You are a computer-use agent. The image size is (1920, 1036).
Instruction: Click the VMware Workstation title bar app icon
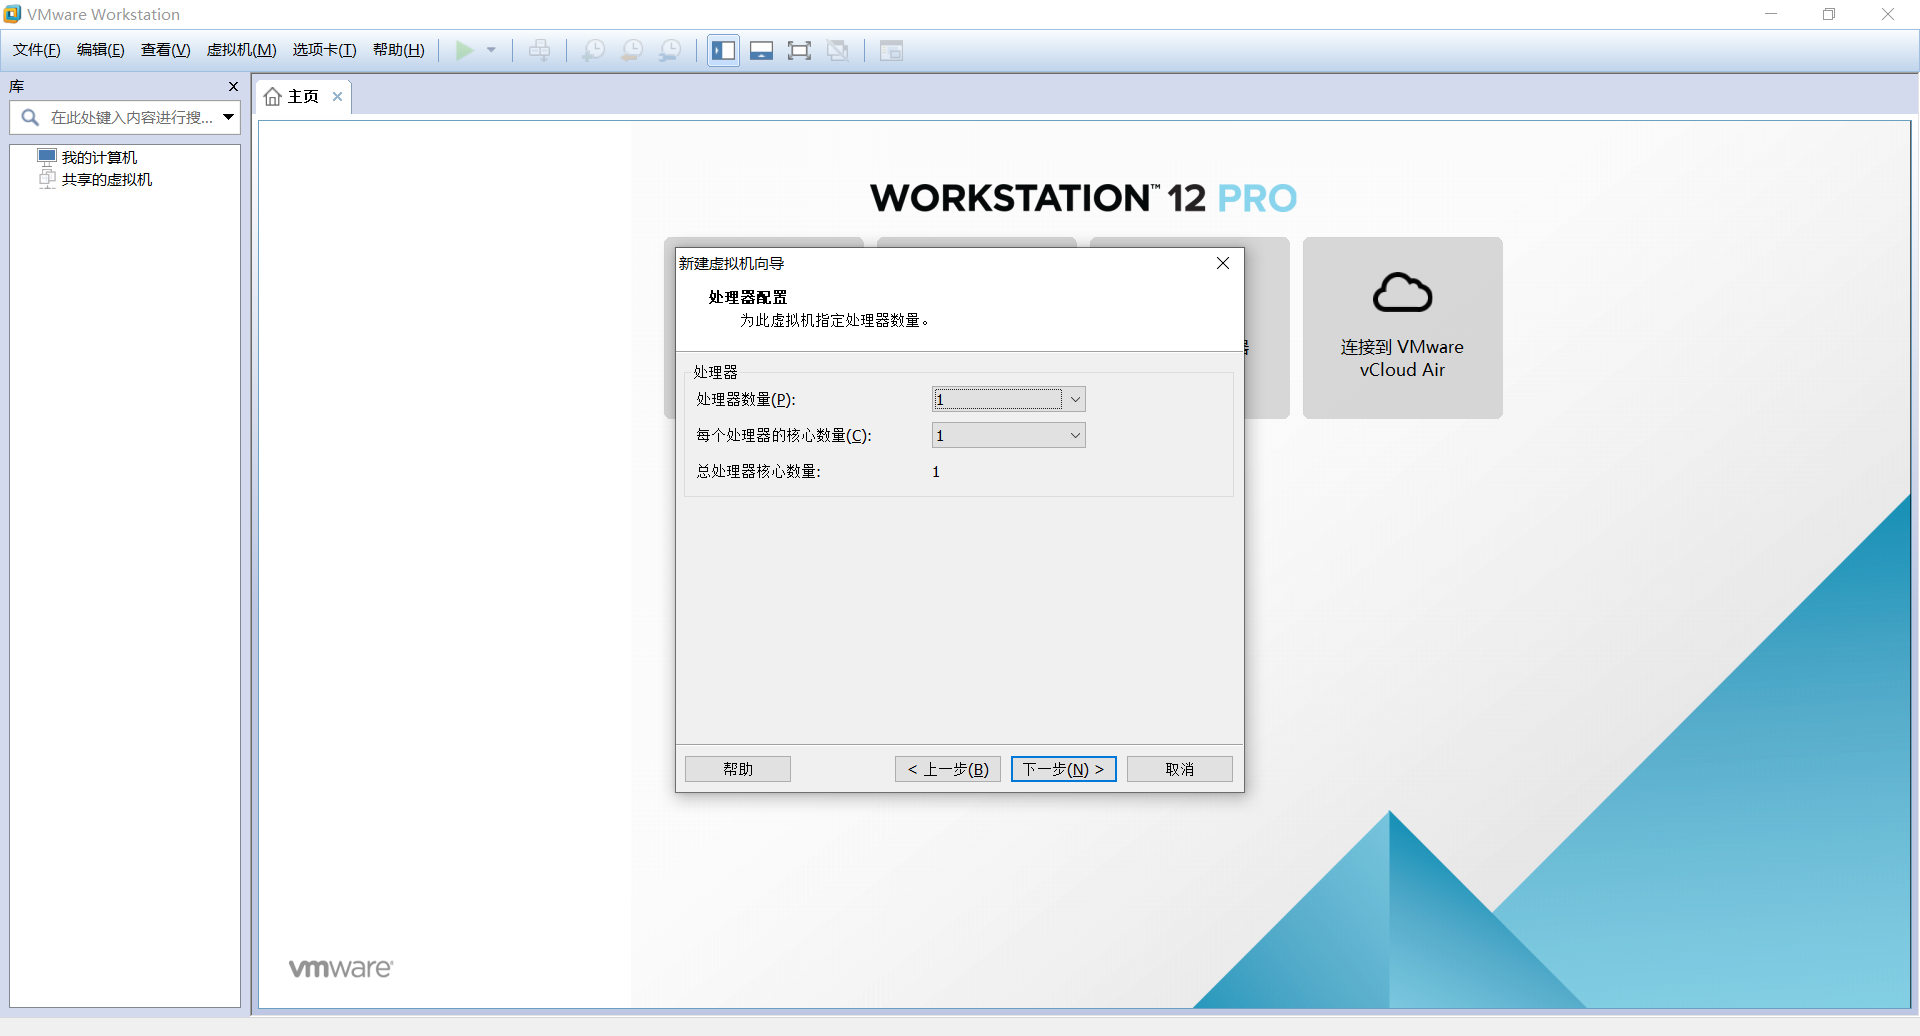click(x=12, y=14)
